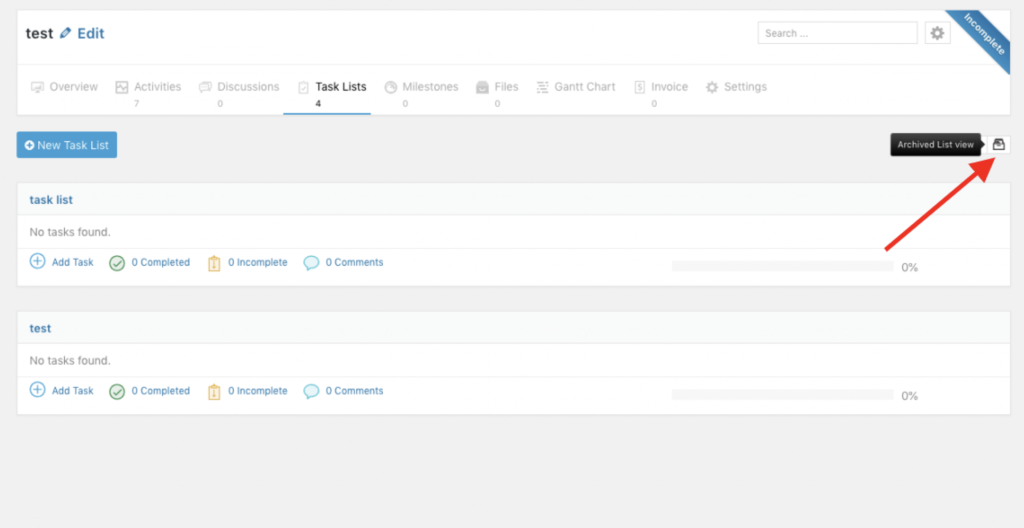
Task: Click orange incomplete icon in 'test' list section
Action: tap(214, 391)
